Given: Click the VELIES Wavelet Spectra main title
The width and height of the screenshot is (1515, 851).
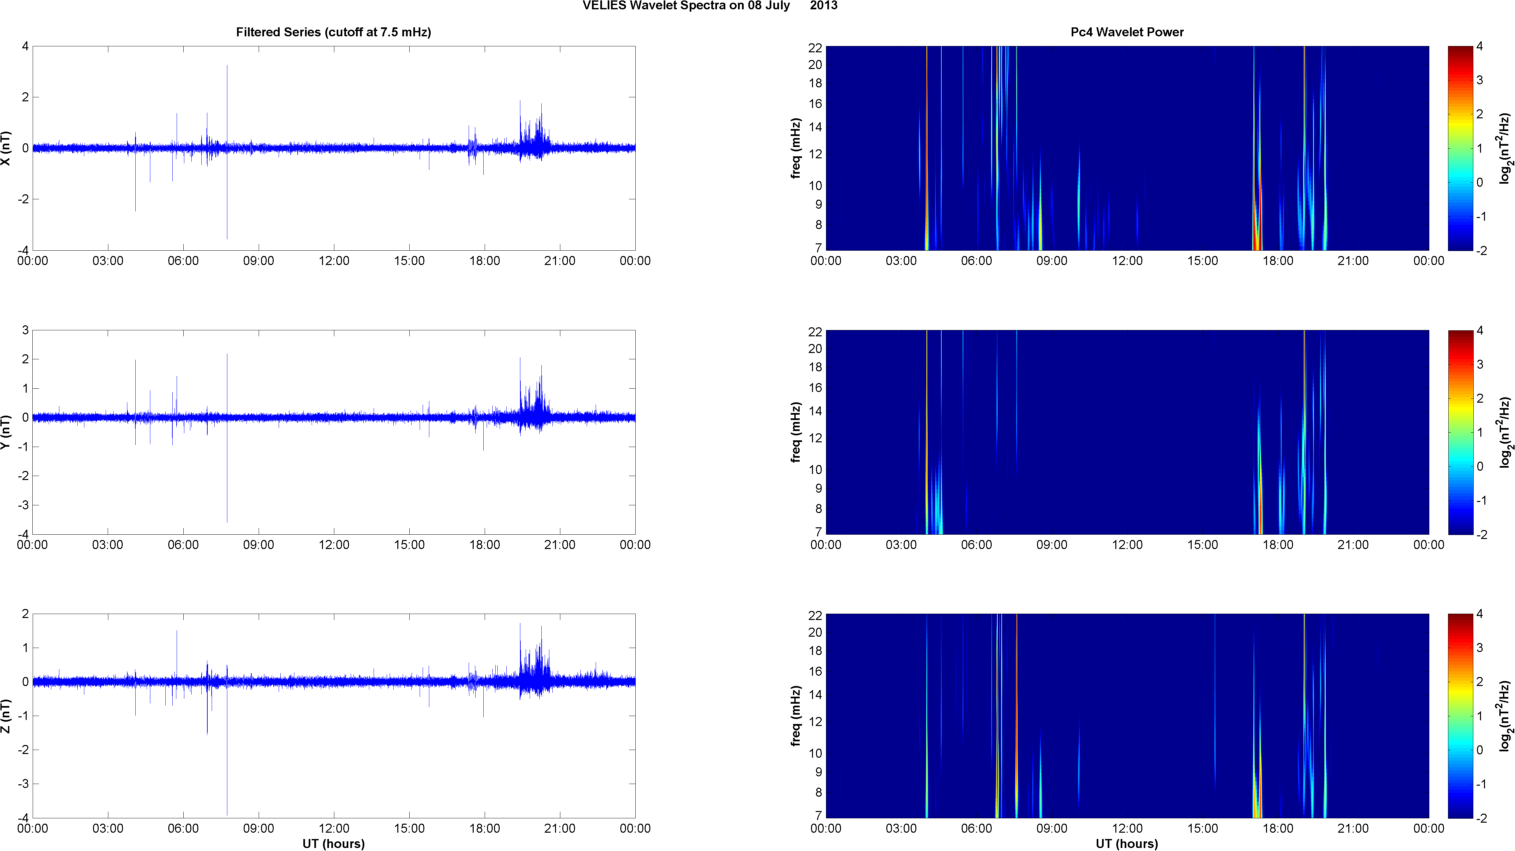Looking at the screenshot, I should [x=710, y=6].
